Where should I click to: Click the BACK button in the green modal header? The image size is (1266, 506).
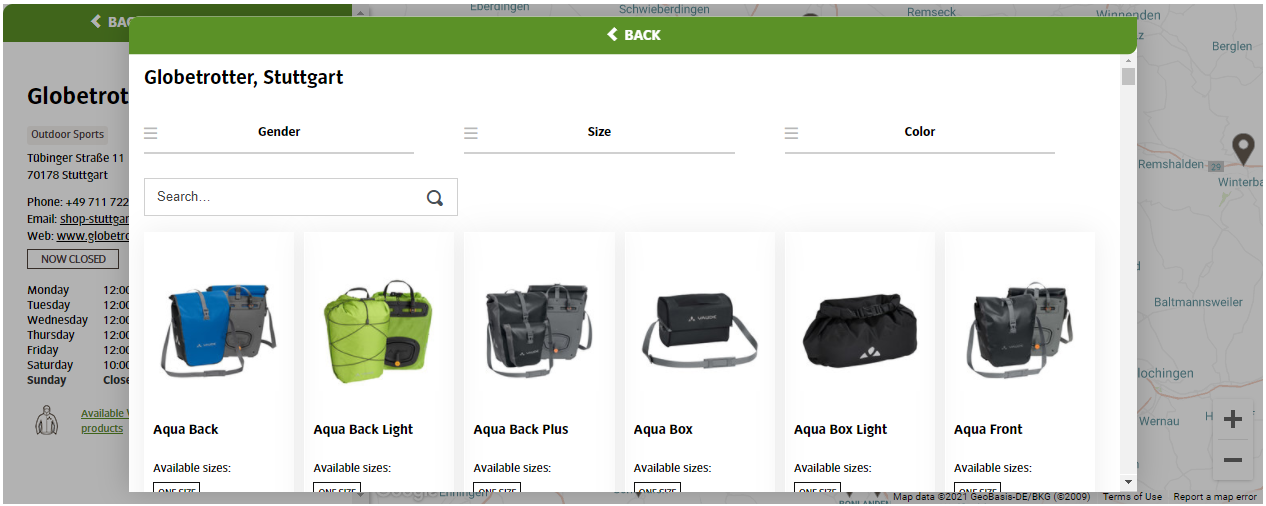tap(633, 35)
